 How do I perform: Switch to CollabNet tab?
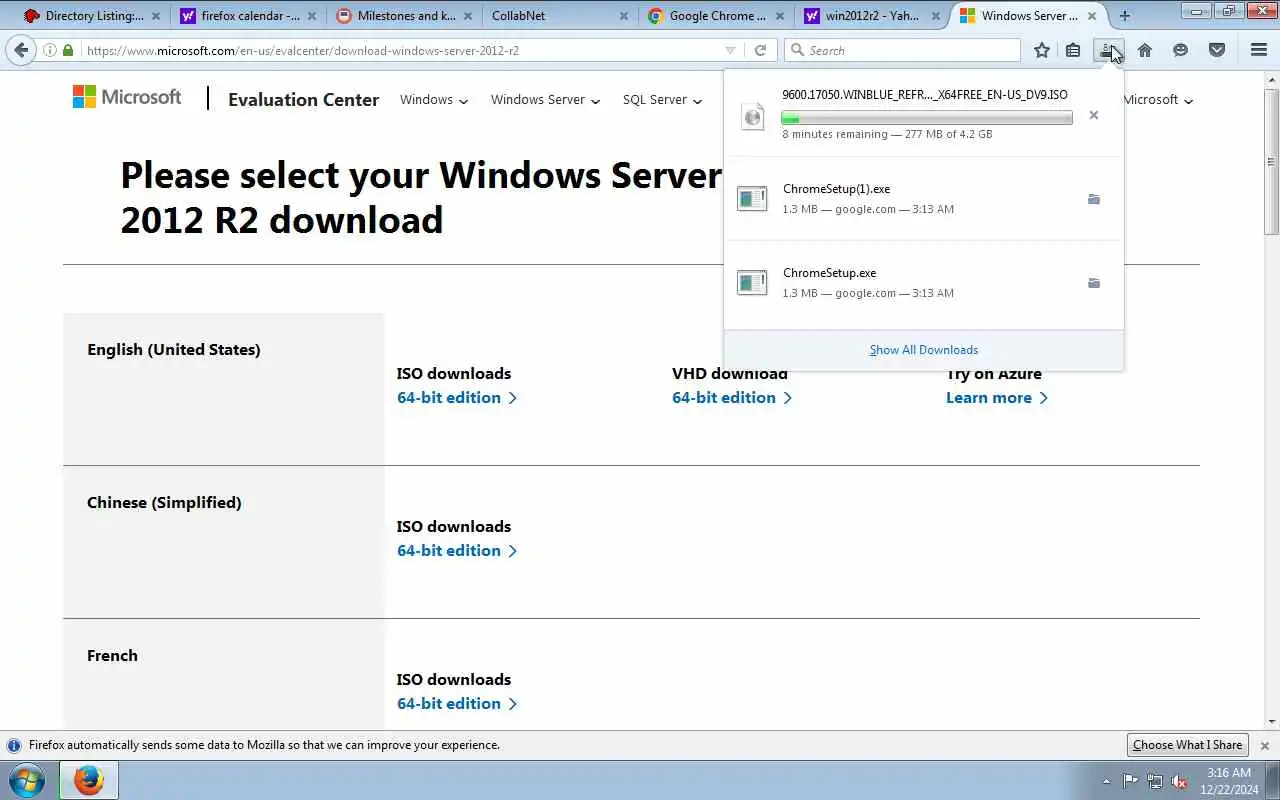(562, 16)
